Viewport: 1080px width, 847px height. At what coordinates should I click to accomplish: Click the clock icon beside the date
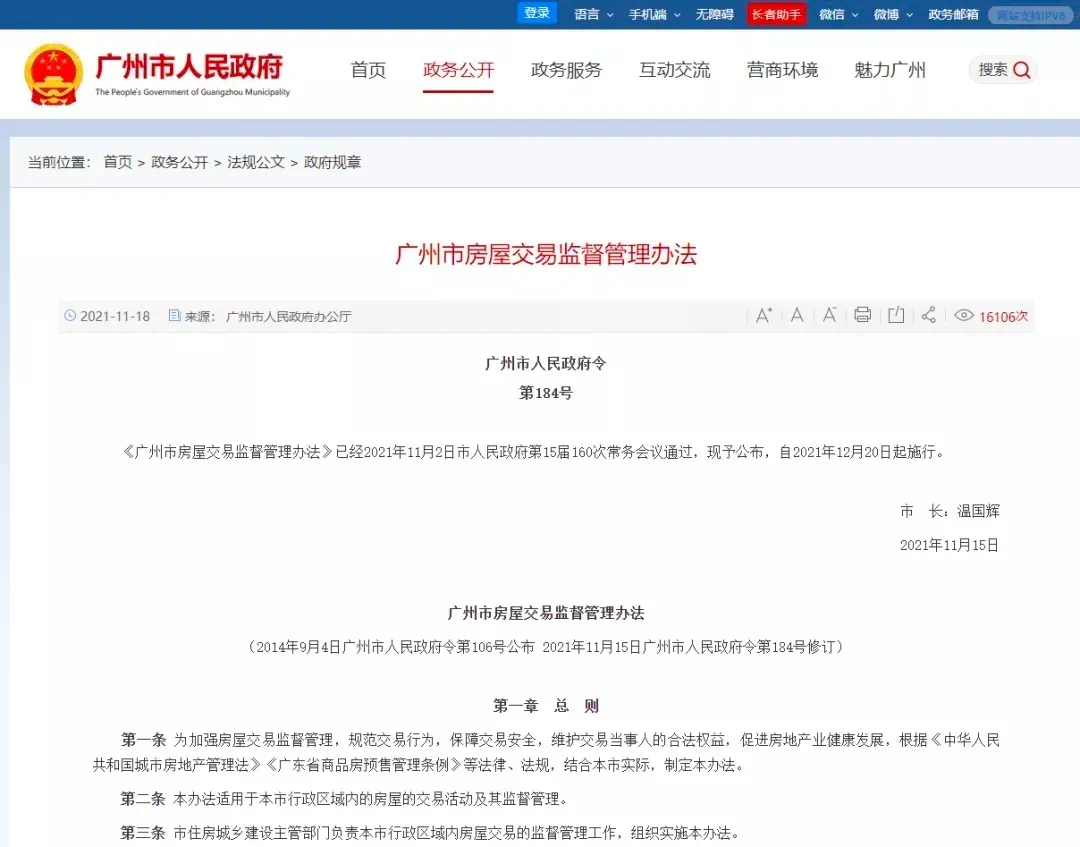pyautogui.click(x=70, y=315)
